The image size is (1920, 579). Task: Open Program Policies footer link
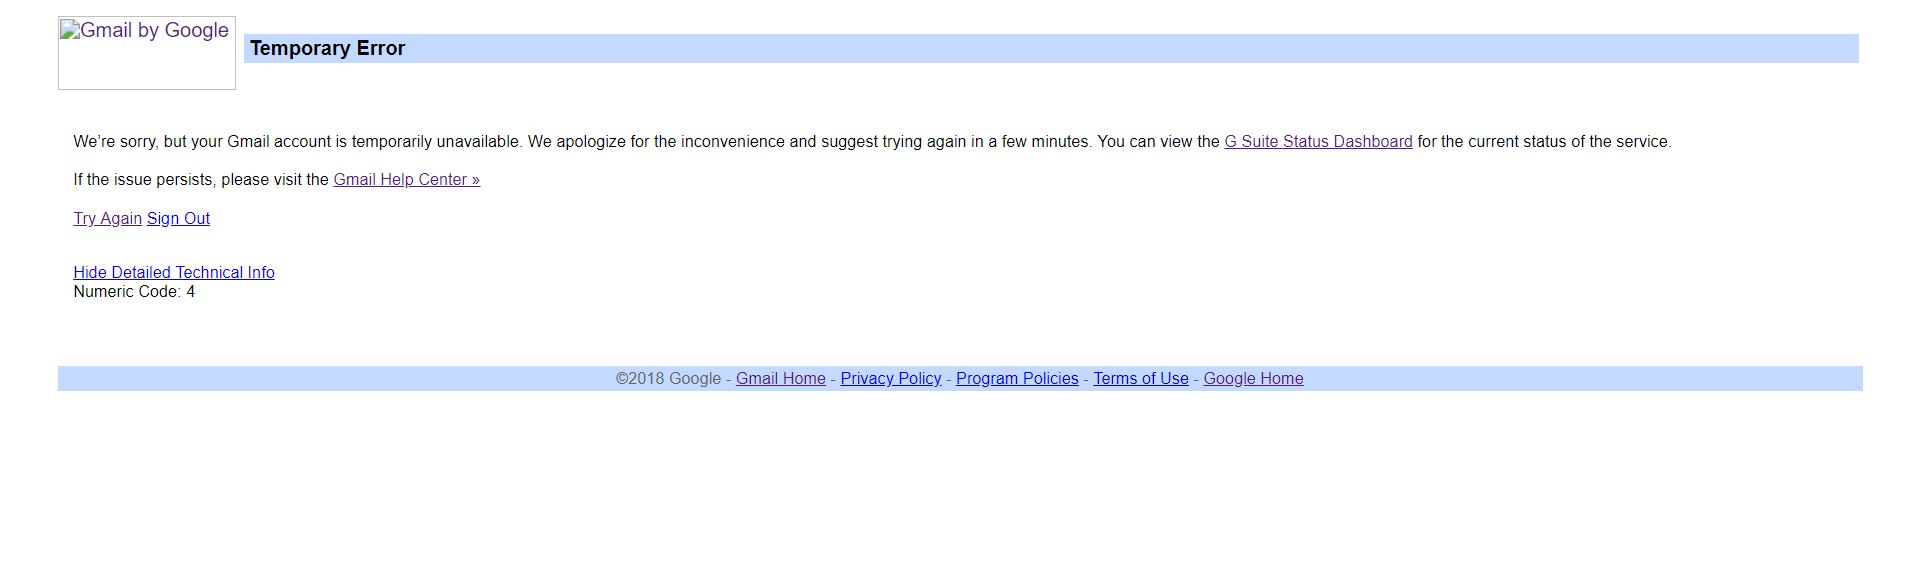[x=1017, y=379]
